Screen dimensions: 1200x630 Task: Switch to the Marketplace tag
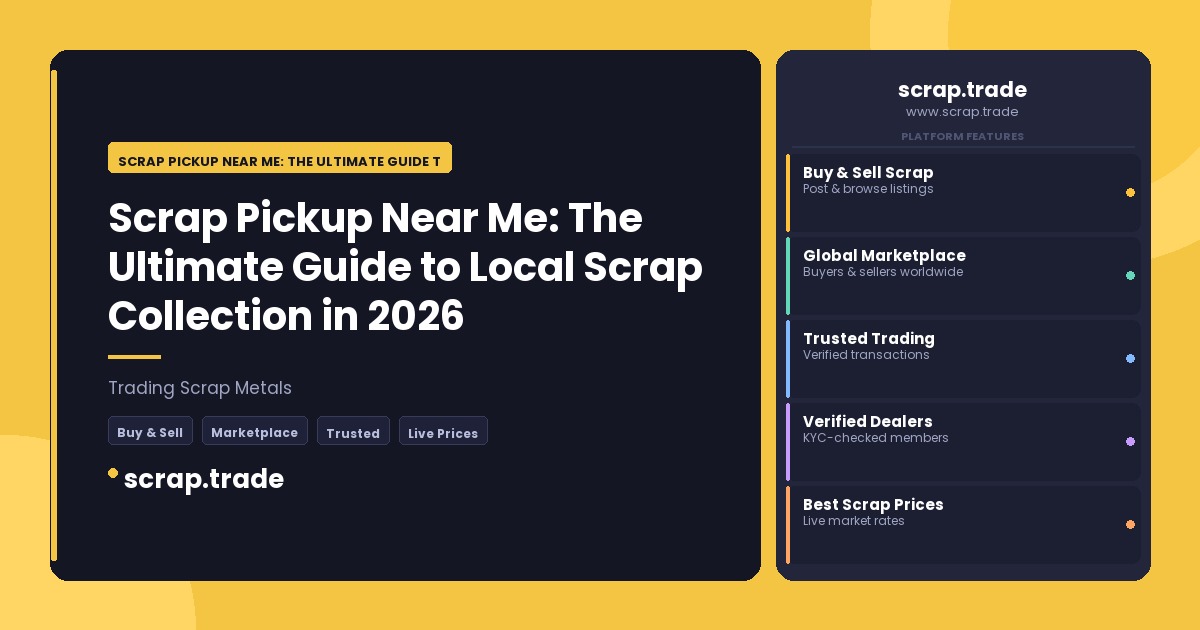tap(255, 431)
